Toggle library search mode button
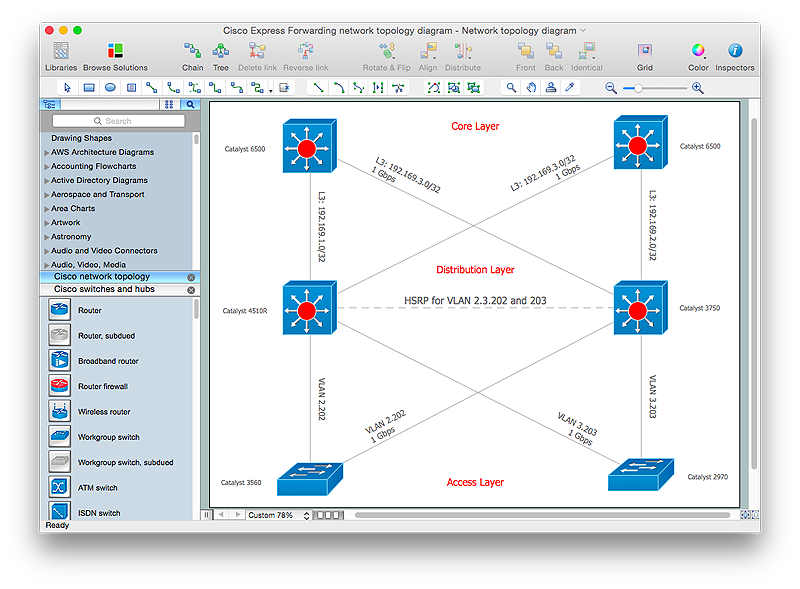This screenshot has height=589, width=800. point(190,105)
